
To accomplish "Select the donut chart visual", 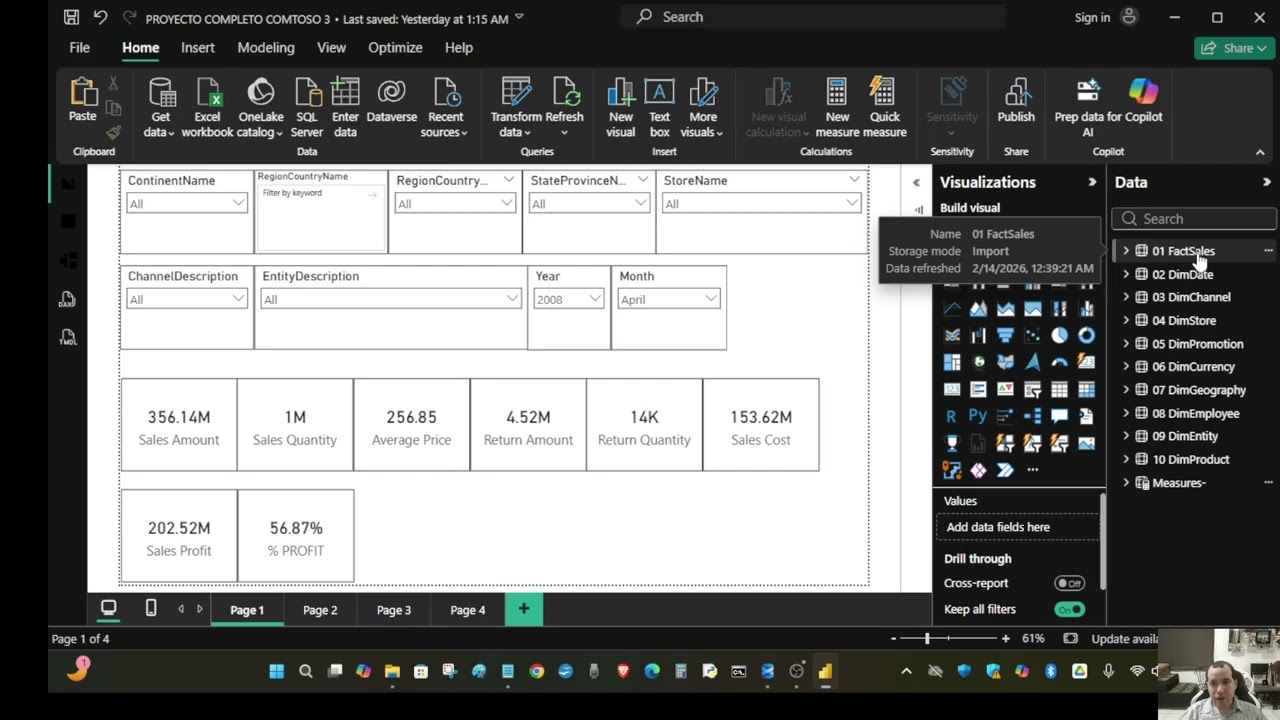I will pyautogui.click(x=1086, y=335).
